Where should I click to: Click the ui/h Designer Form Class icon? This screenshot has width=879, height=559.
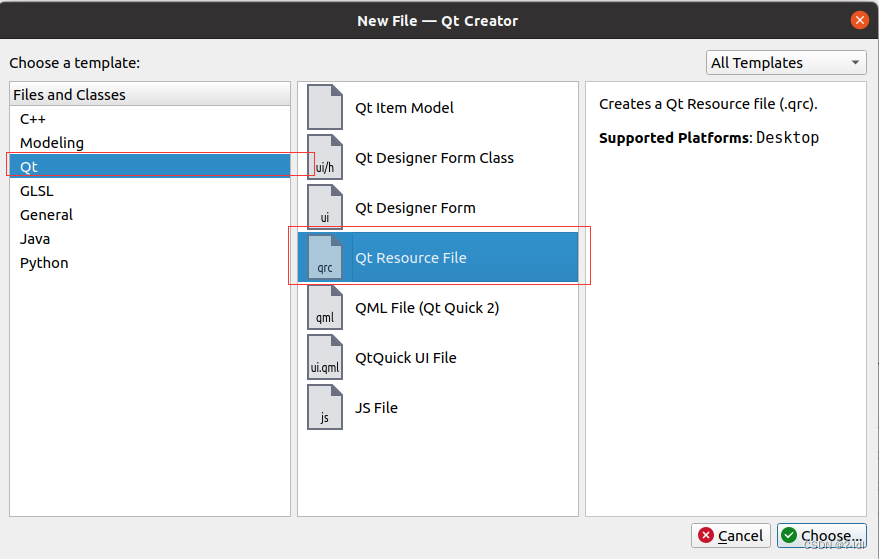point(325,157)
